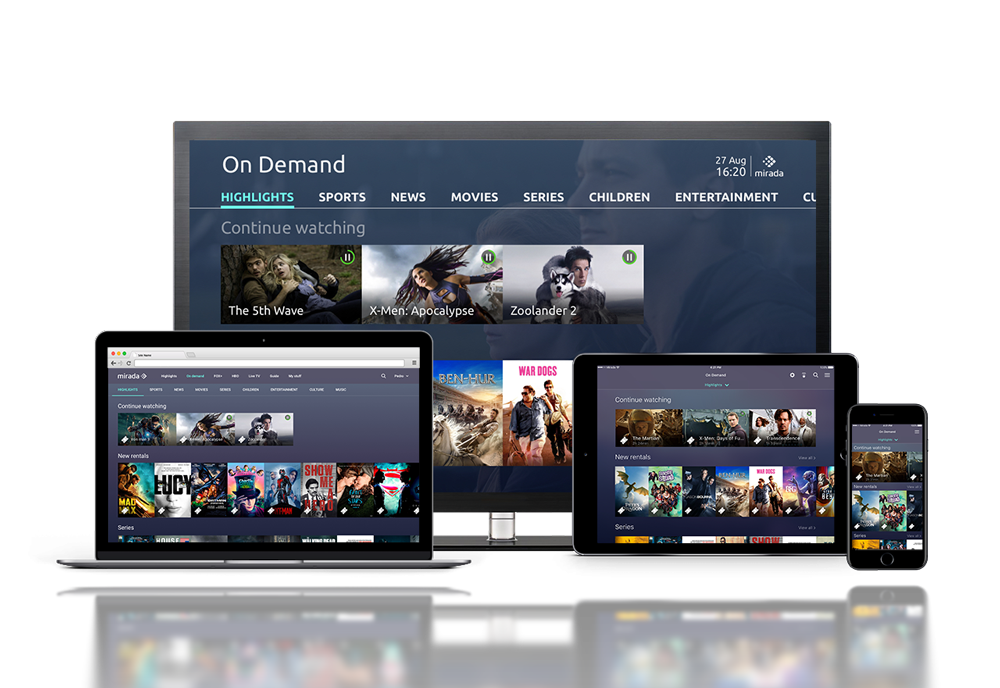Open the HIGHLIGHTS tab on the TV screen

[x=257, y=197]
